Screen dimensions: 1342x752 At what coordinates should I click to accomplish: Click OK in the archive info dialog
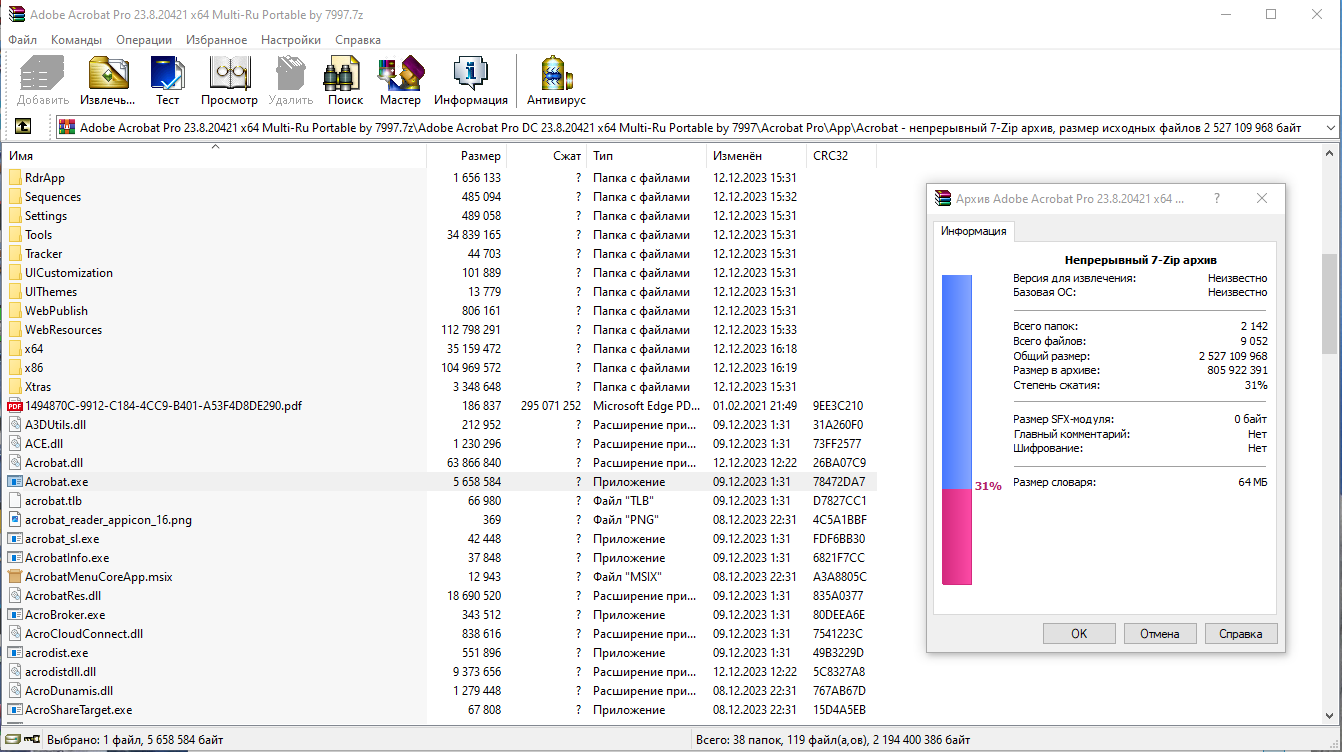pyautogui.click(x=1079, y=633)
